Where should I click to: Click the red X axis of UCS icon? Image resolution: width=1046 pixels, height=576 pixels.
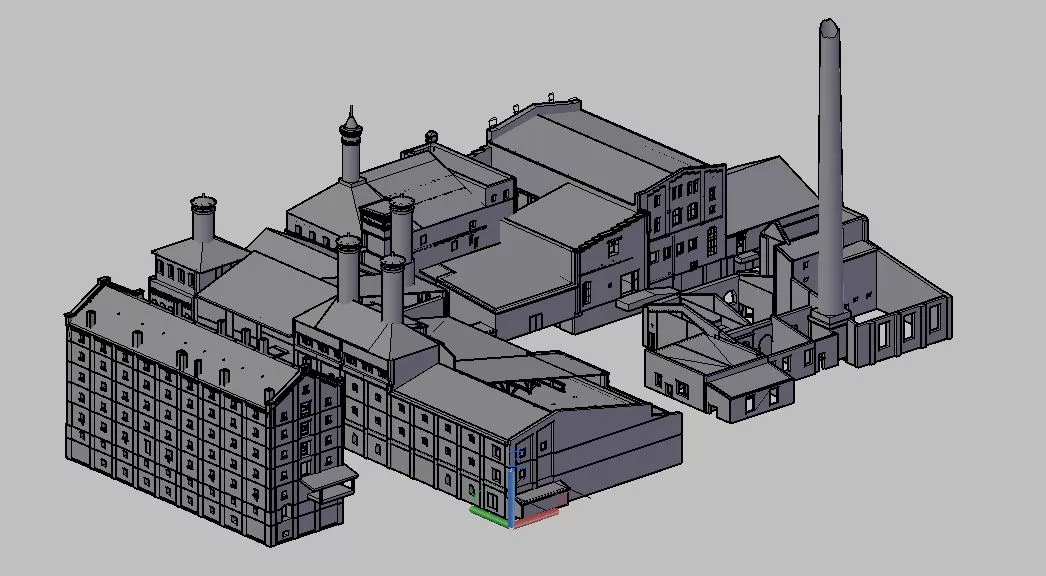pyautogui.click(x=536, y=517)
